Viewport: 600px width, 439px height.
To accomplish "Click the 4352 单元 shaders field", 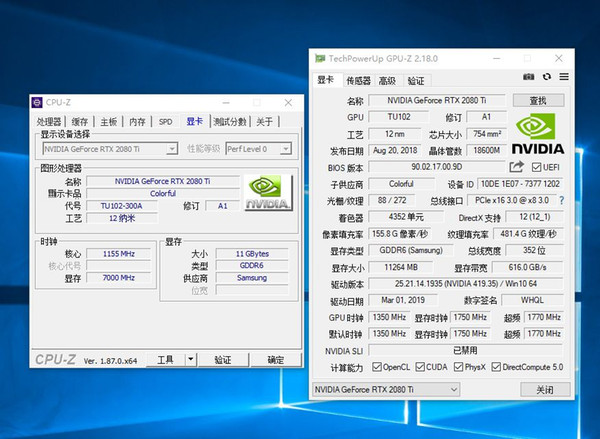I will [406, 217].
